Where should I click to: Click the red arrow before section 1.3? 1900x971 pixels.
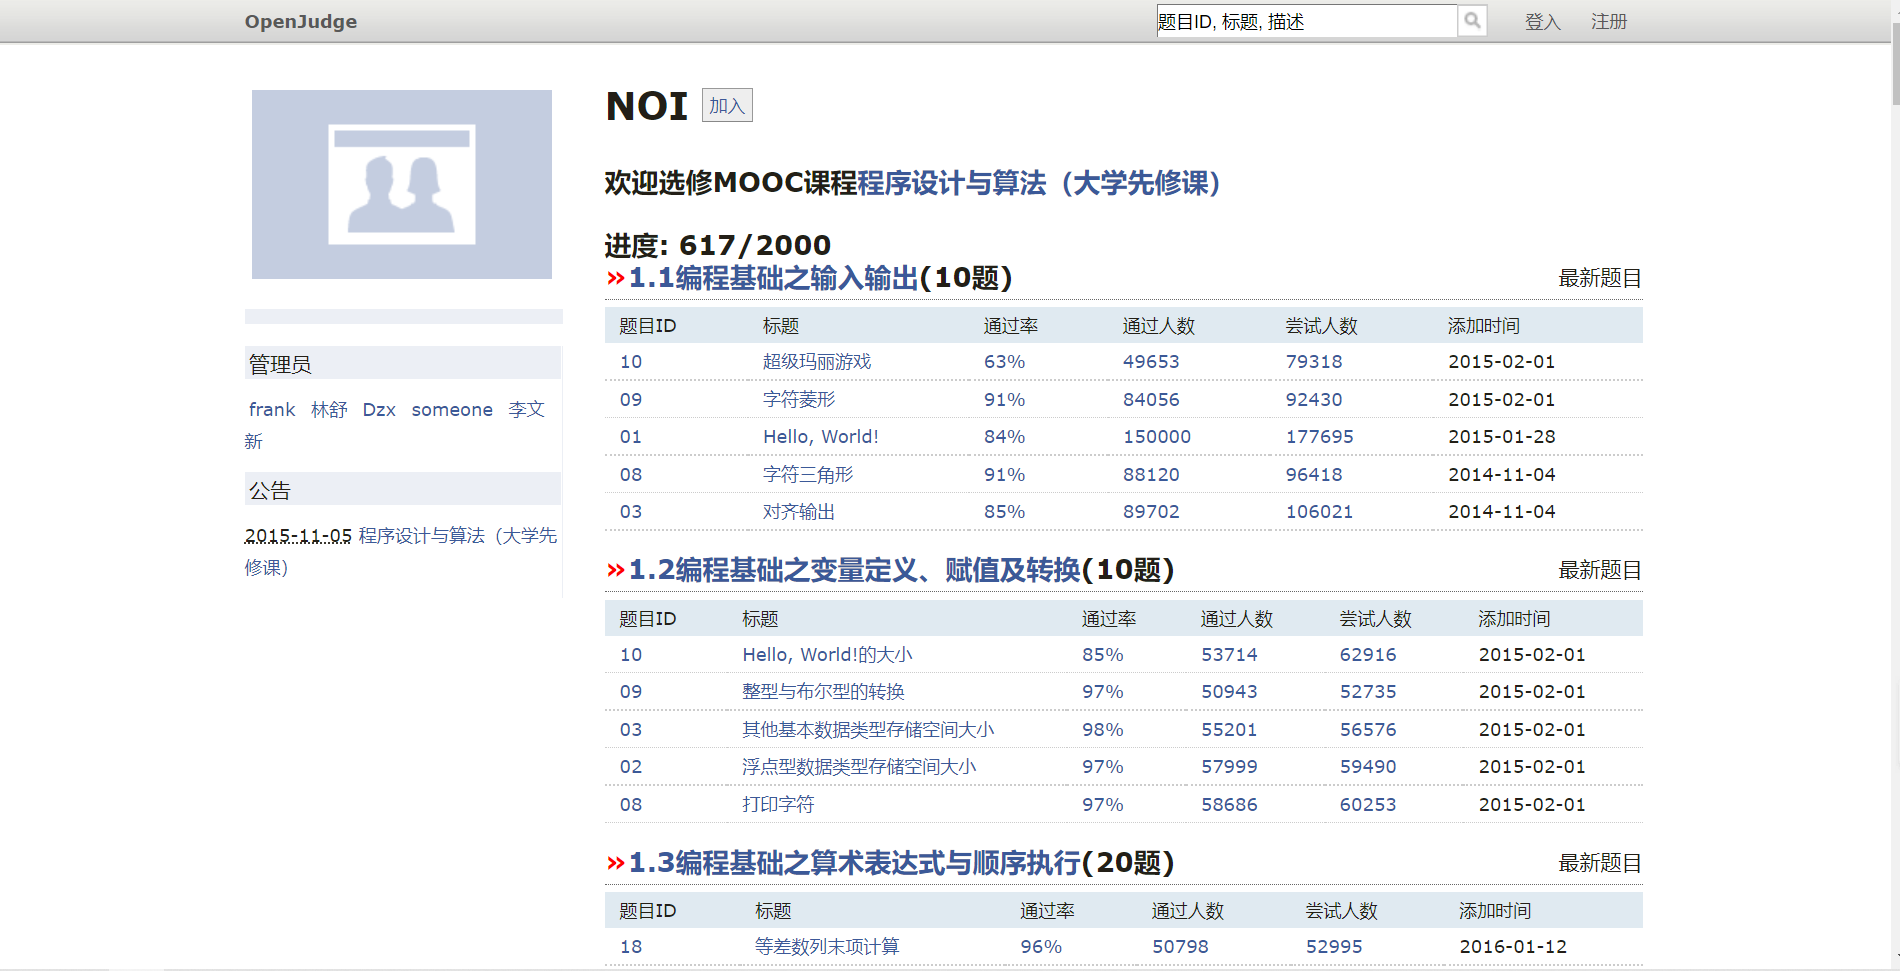click(613, 862)
